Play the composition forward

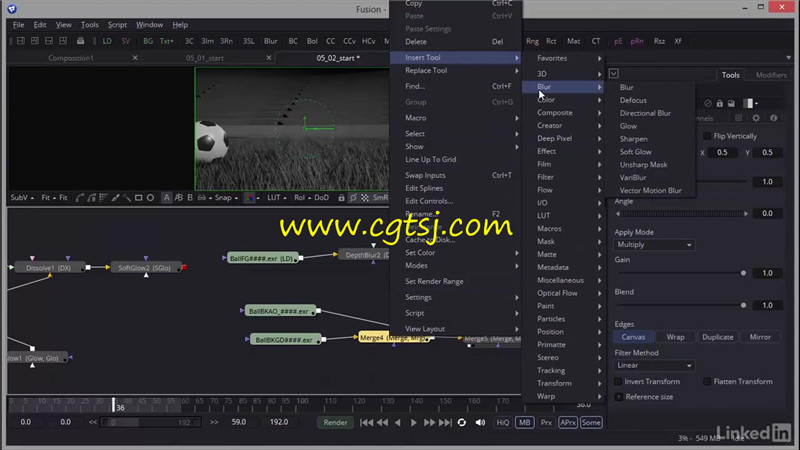[x=413, y=422]
